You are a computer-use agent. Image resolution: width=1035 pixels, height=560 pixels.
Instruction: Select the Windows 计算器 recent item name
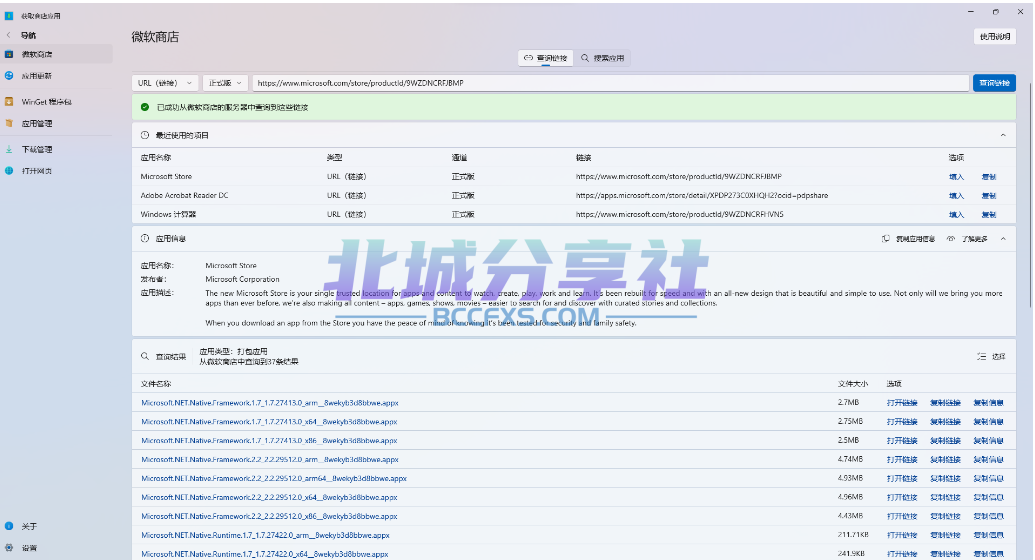pos(168,215)
